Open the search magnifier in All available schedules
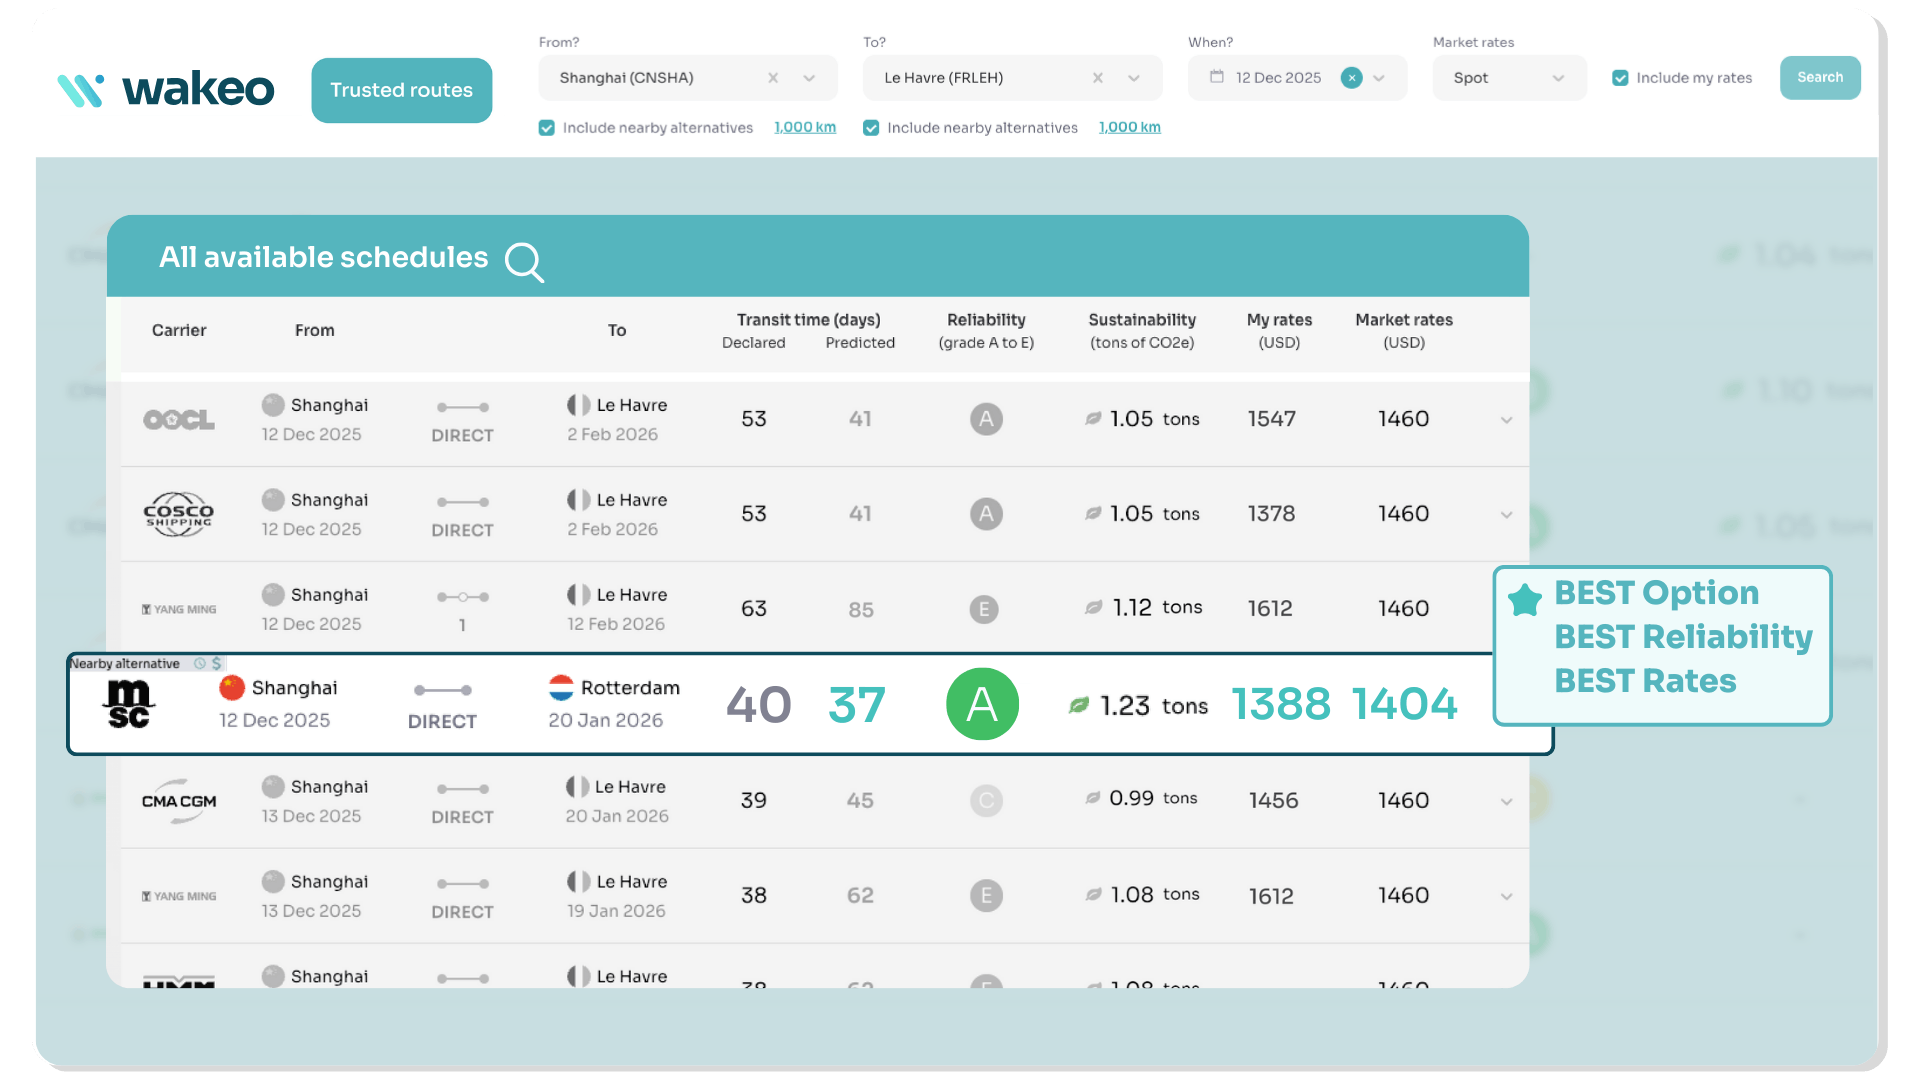This screenshot has width=1920, height=1080. (523, 262)
